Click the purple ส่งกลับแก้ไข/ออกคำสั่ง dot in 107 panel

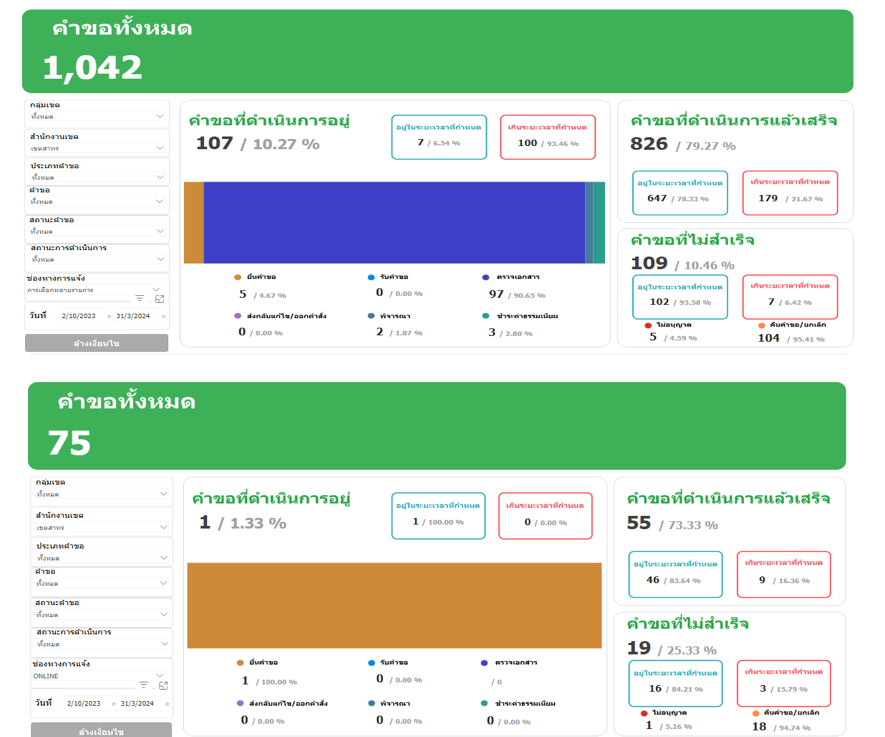point(238,316)
